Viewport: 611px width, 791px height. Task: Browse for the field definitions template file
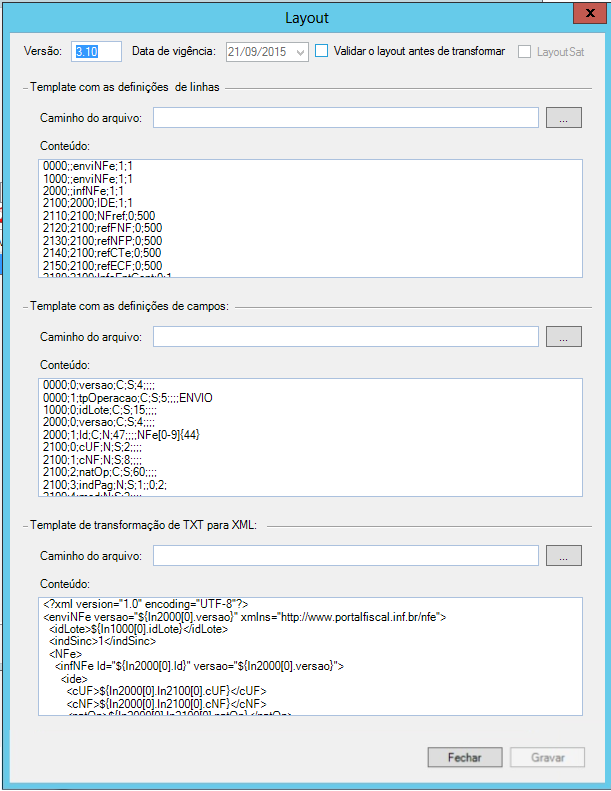click(564, 337)
